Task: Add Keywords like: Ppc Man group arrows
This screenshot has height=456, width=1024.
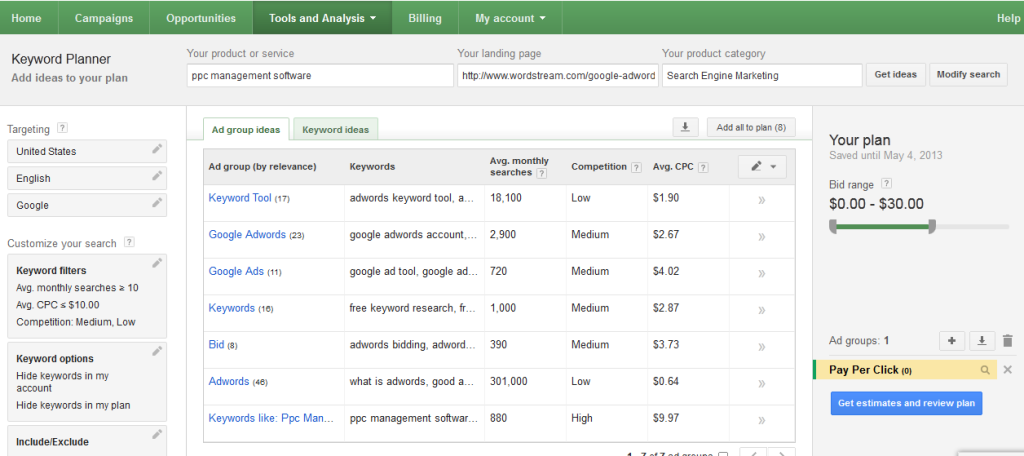Action: [x=761, y=421]
